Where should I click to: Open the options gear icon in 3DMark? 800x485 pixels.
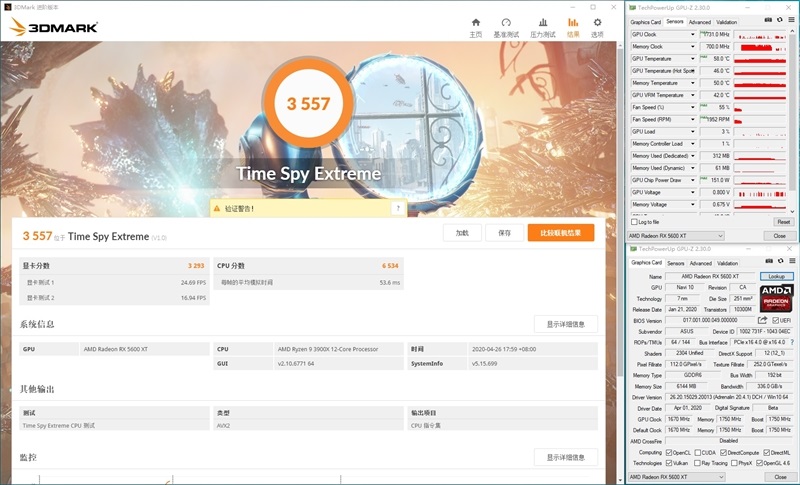tap(597, 26)
